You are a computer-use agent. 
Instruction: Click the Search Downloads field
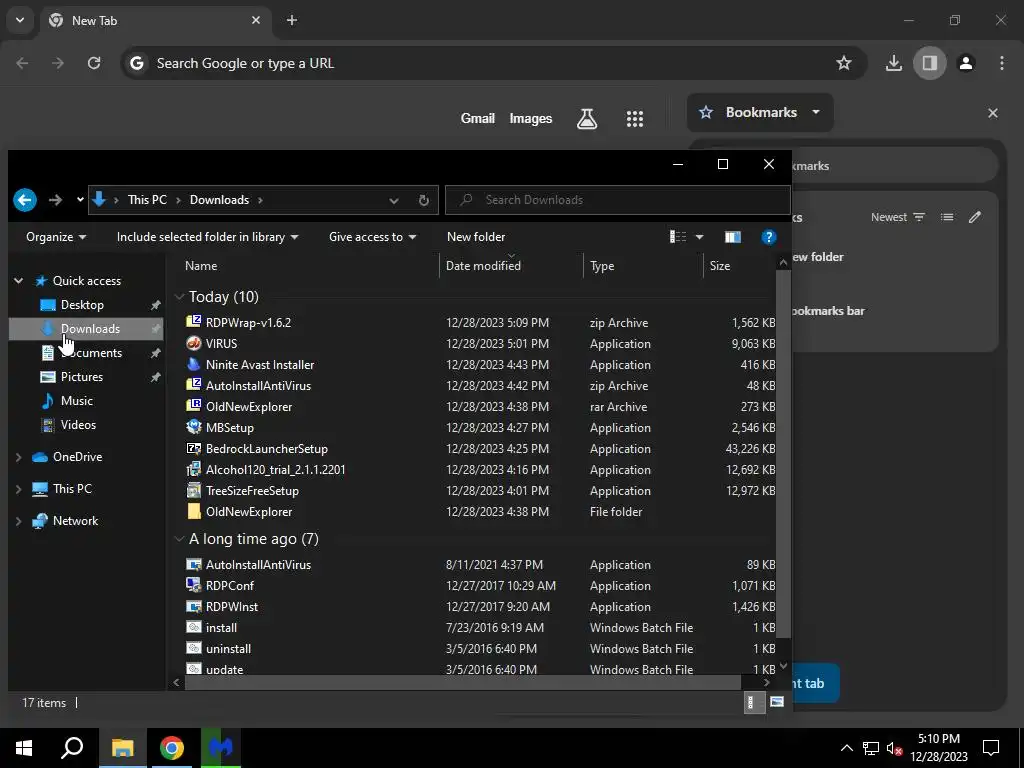point(618,200)
